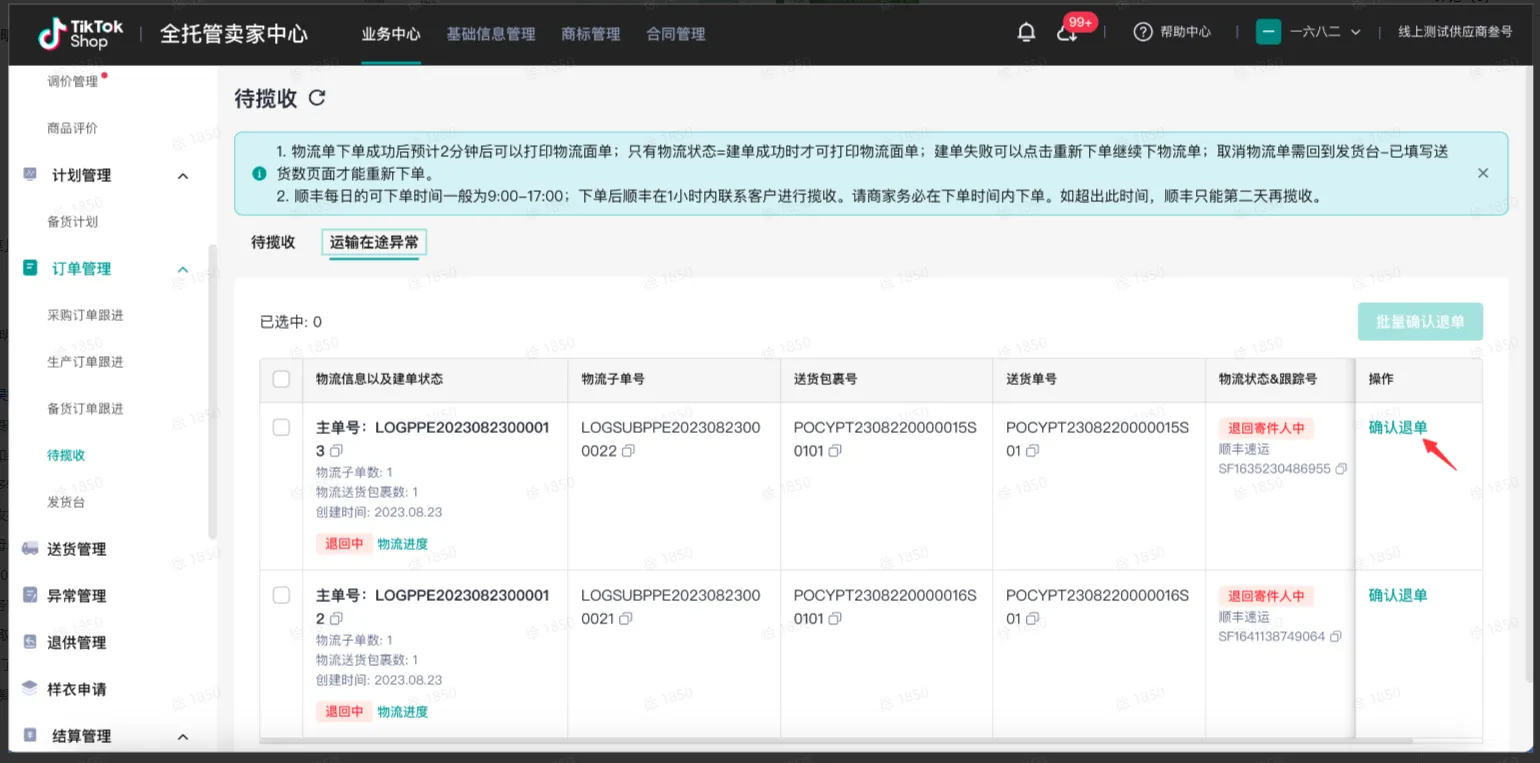Click the 批量确认退单 button
The image size is (1540, 763).
[x=1420, y=322]
